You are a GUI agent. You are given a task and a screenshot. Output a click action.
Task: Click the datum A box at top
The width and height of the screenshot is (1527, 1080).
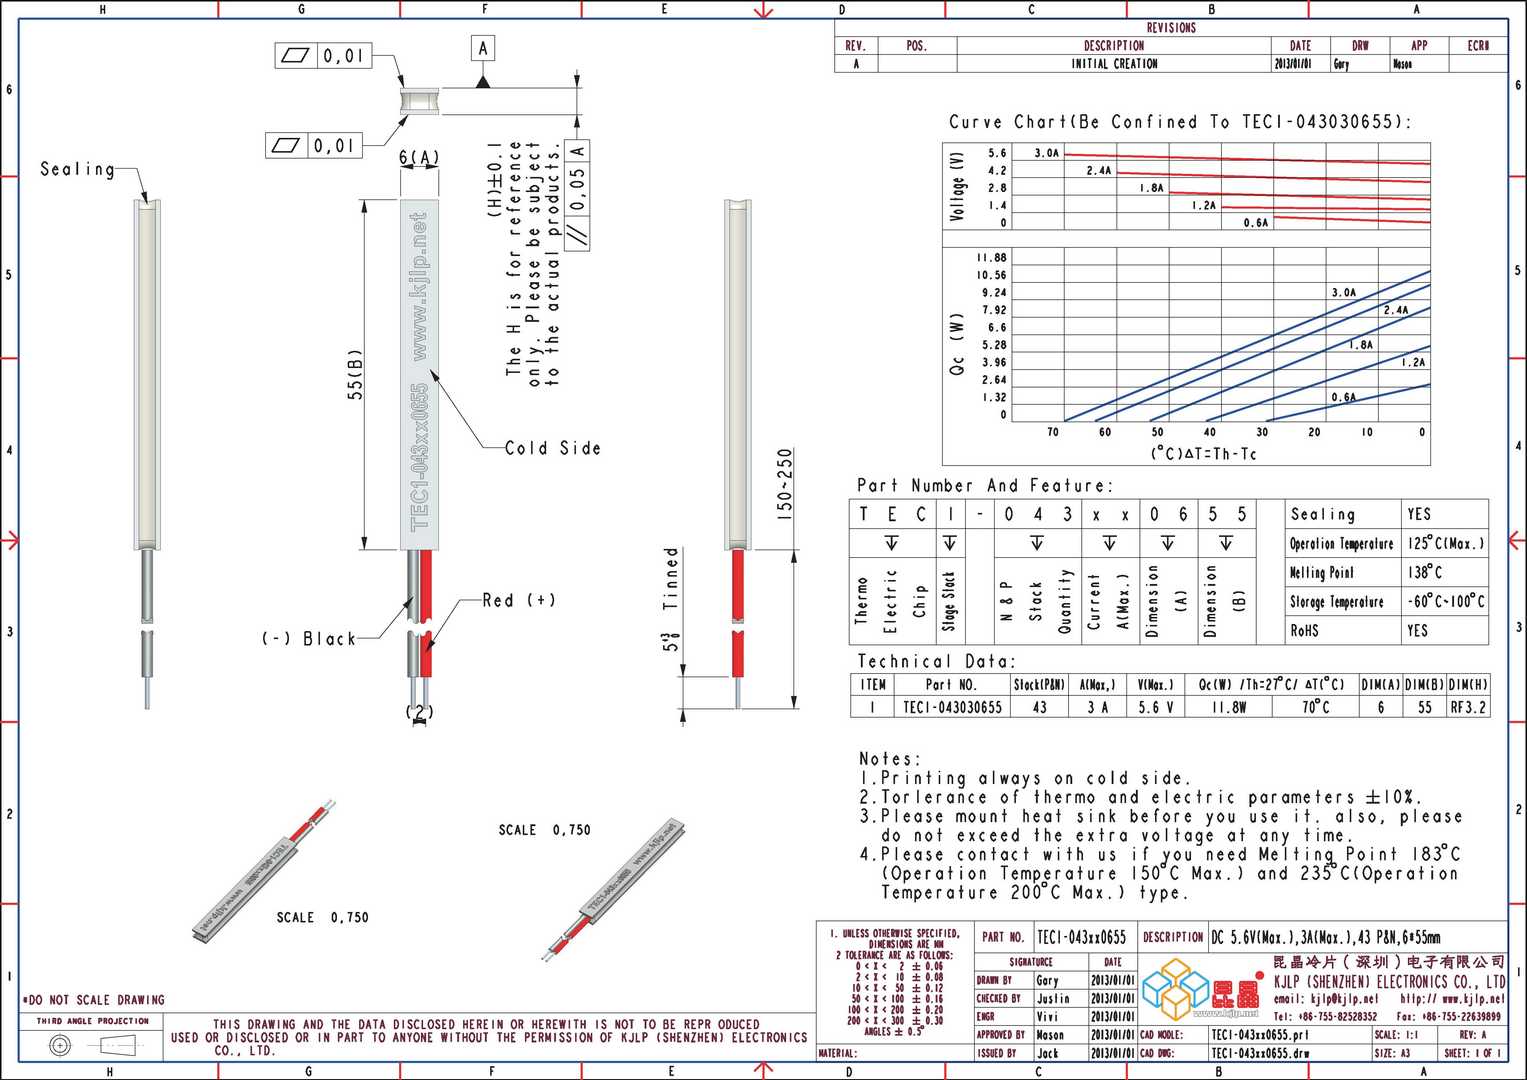pyautogui.click(x=483, y=48)
